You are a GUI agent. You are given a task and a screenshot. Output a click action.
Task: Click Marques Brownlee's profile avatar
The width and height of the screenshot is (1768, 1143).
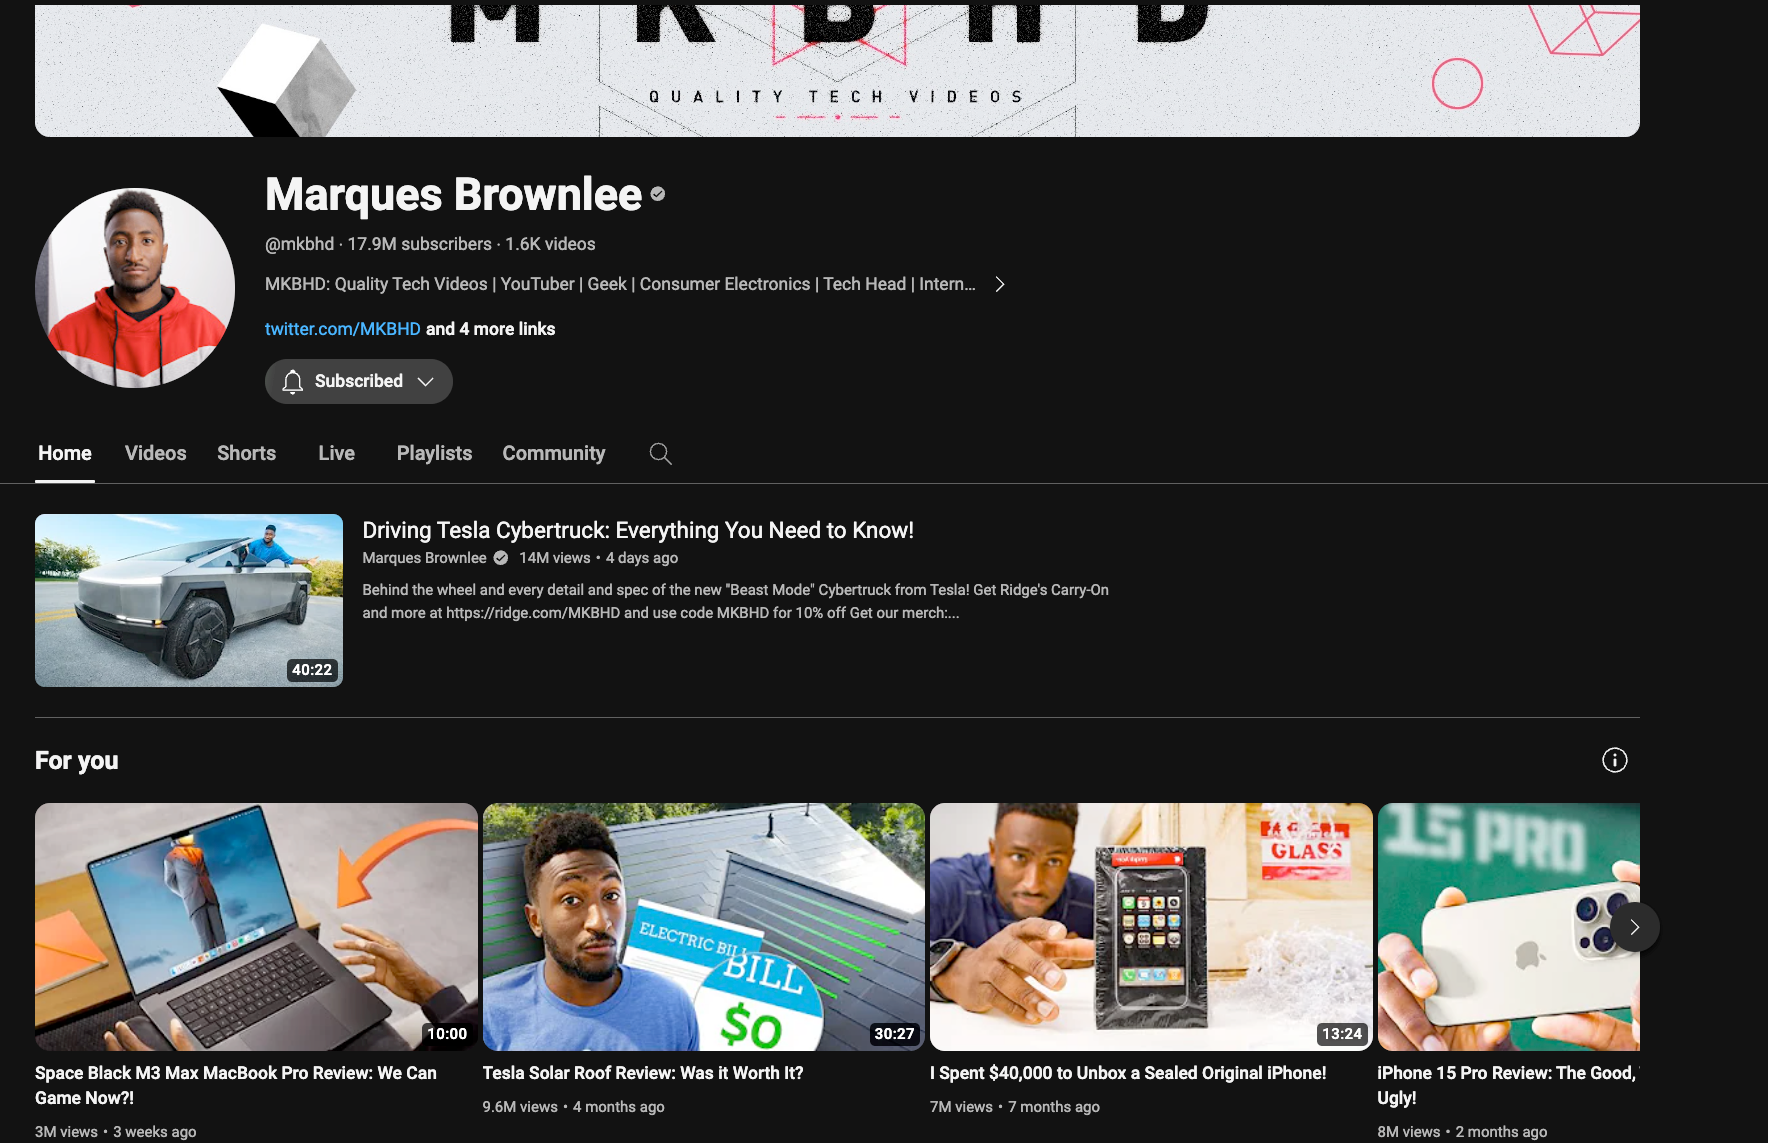click(135, 288)
